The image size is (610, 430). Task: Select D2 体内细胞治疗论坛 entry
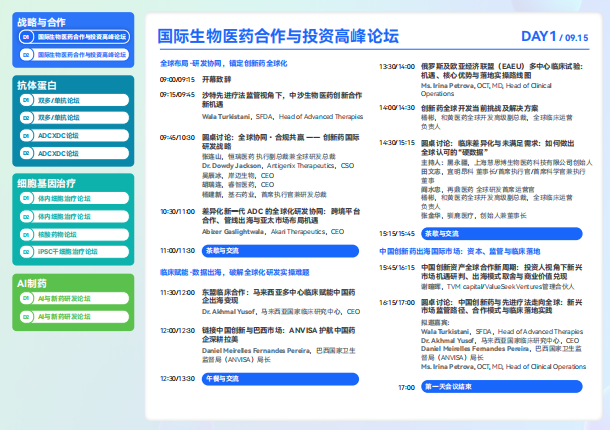pyautogui.click(x=74, y=216)
